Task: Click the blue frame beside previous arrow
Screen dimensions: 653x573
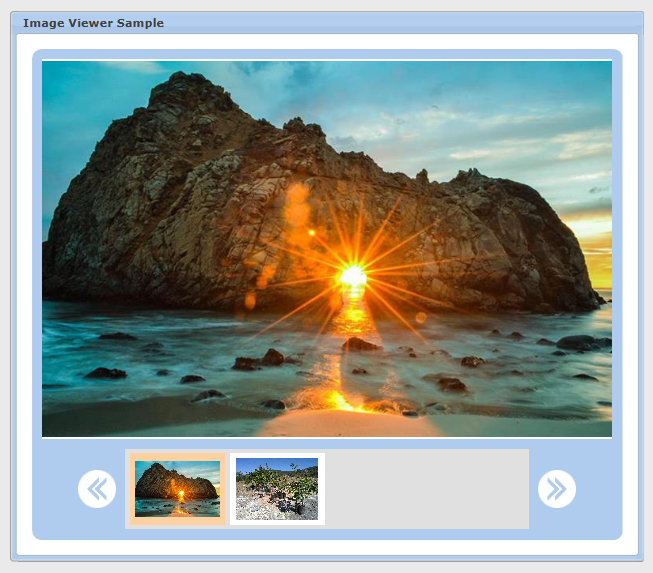Action: pyautogui.click(x=55, y=489)
